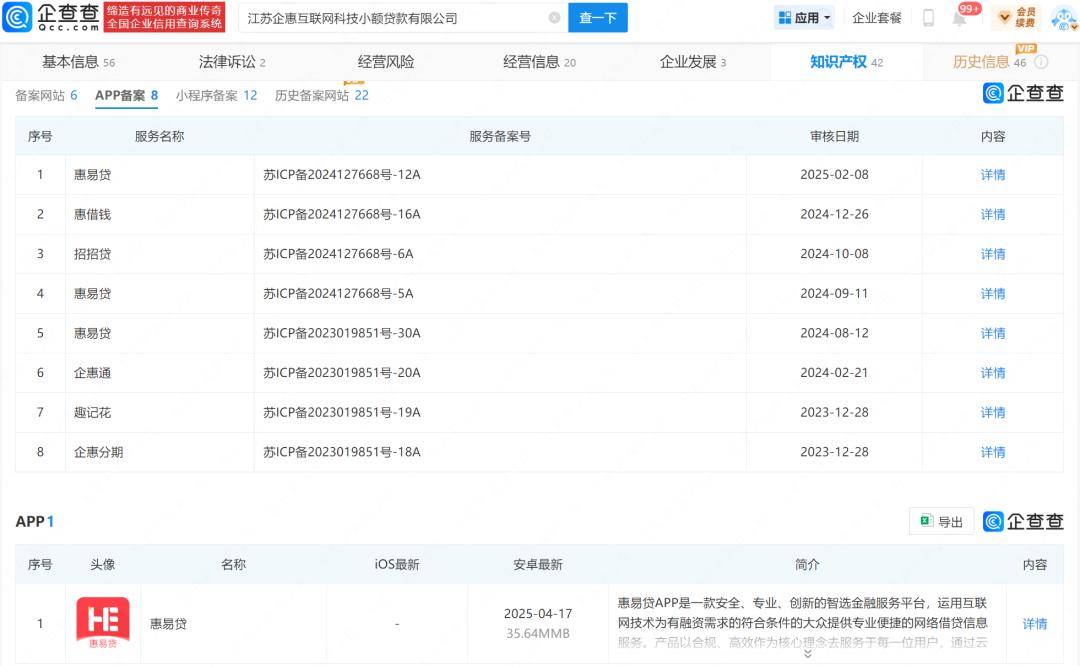Switch to the 经营风险 tab
This screenshot has width=1080, height=666.
(x=385, y=62)
